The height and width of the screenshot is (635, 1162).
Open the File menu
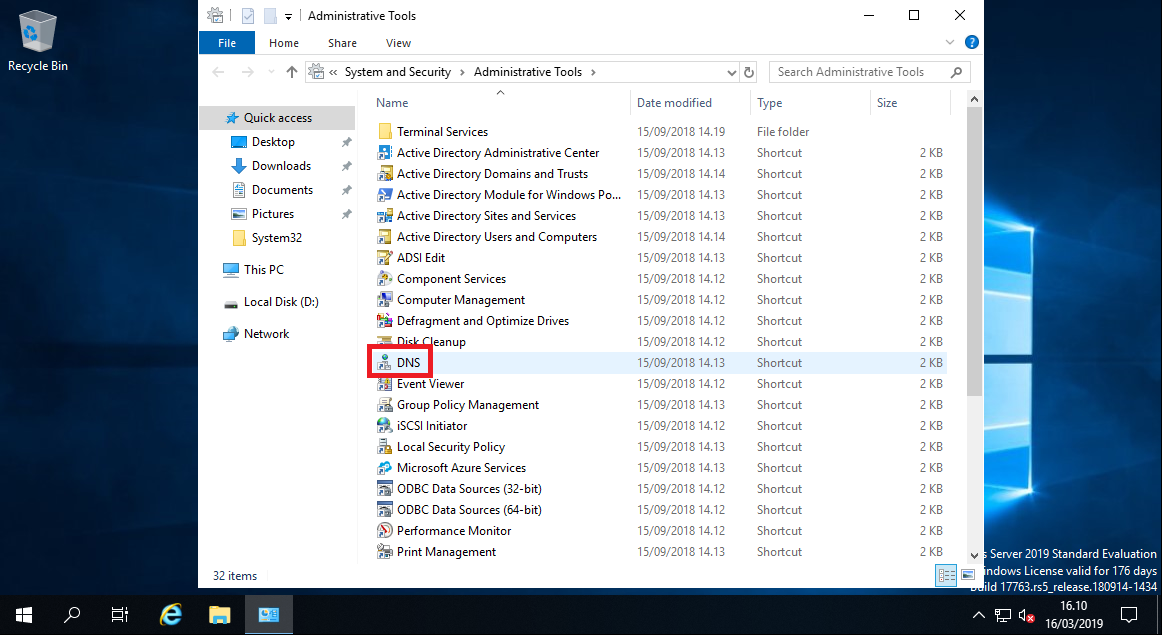point(226,43)
